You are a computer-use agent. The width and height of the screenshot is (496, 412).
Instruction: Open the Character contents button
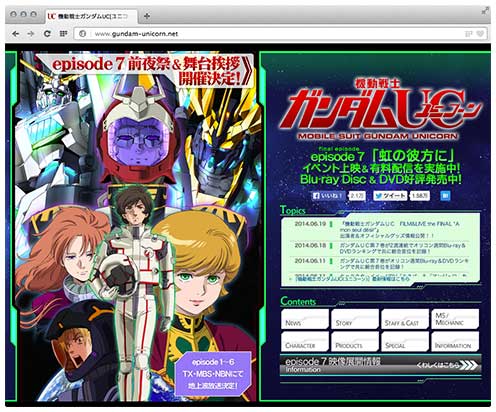(305, 341)
